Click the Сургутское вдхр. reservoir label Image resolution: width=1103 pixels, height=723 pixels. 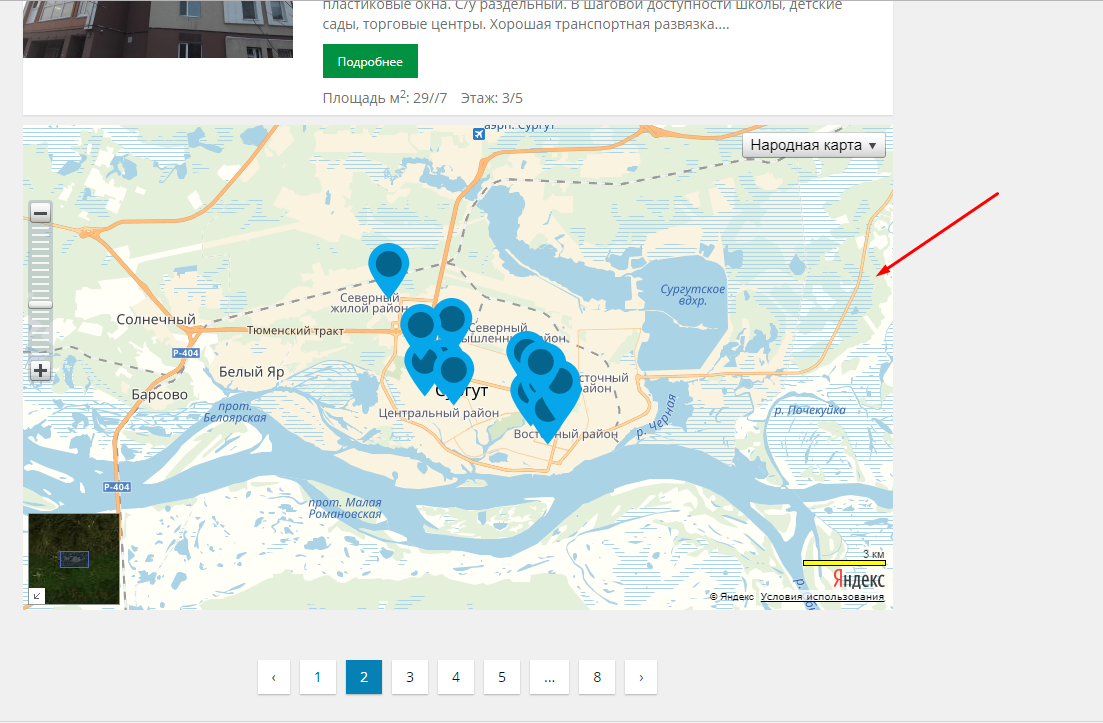693,295
